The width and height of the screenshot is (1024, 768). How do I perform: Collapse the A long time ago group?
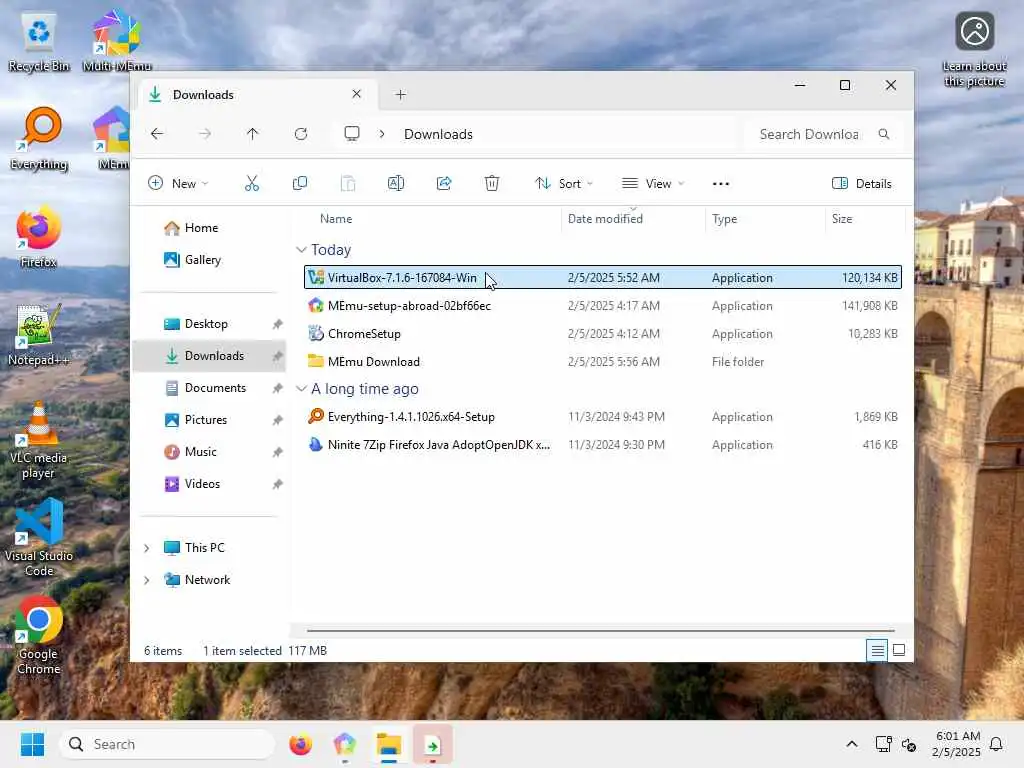(x=301, y=389)
